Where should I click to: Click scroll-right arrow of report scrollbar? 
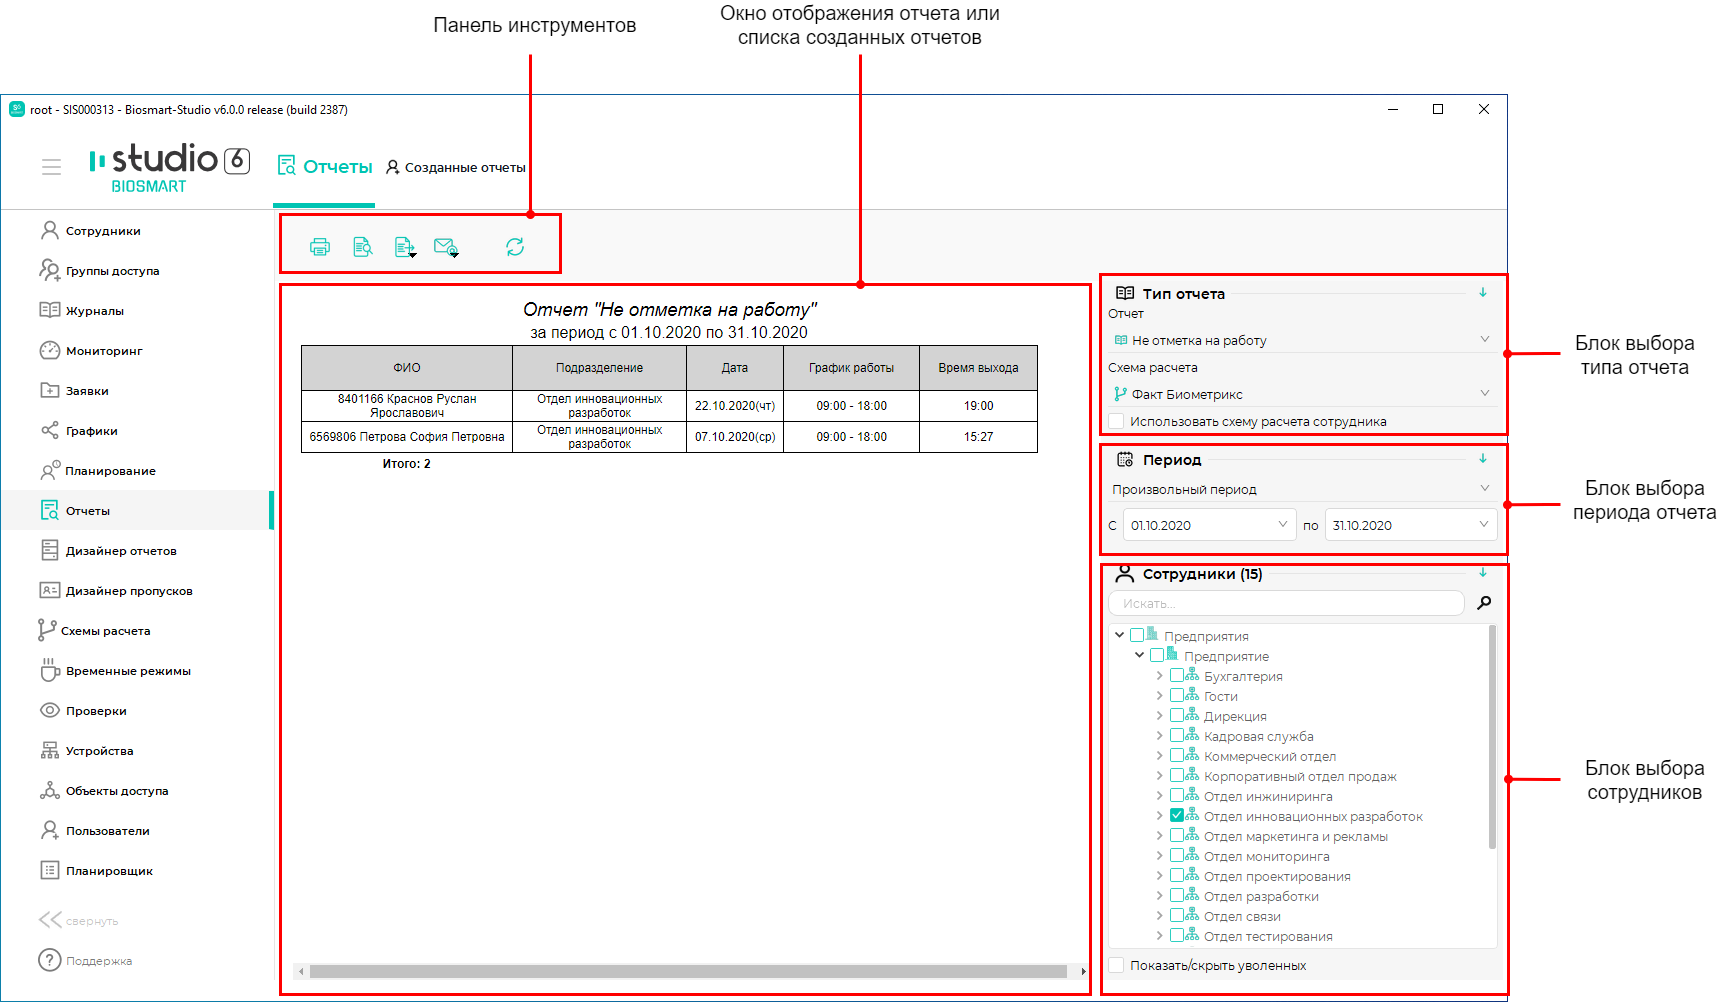(1084, 971)
